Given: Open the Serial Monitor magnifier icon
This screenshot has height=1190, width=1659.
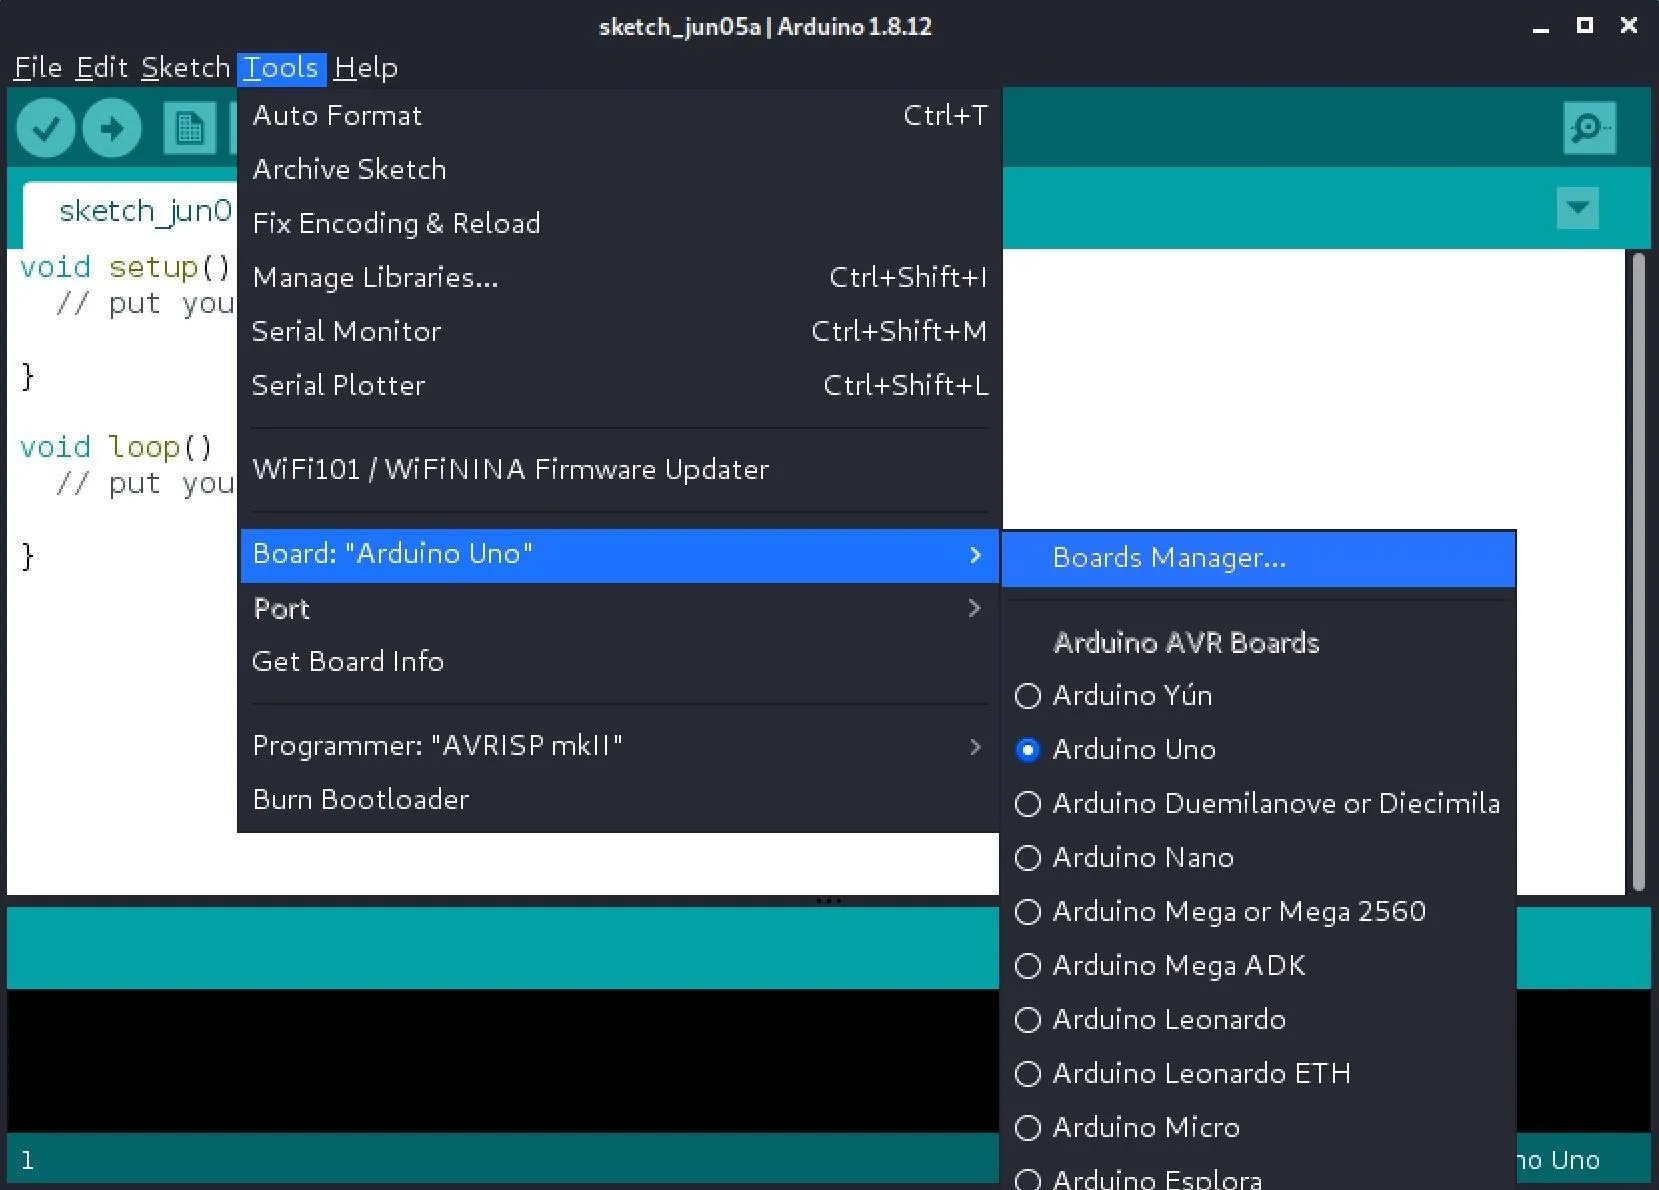Looking at the screenshot, I should [1589, 128].
